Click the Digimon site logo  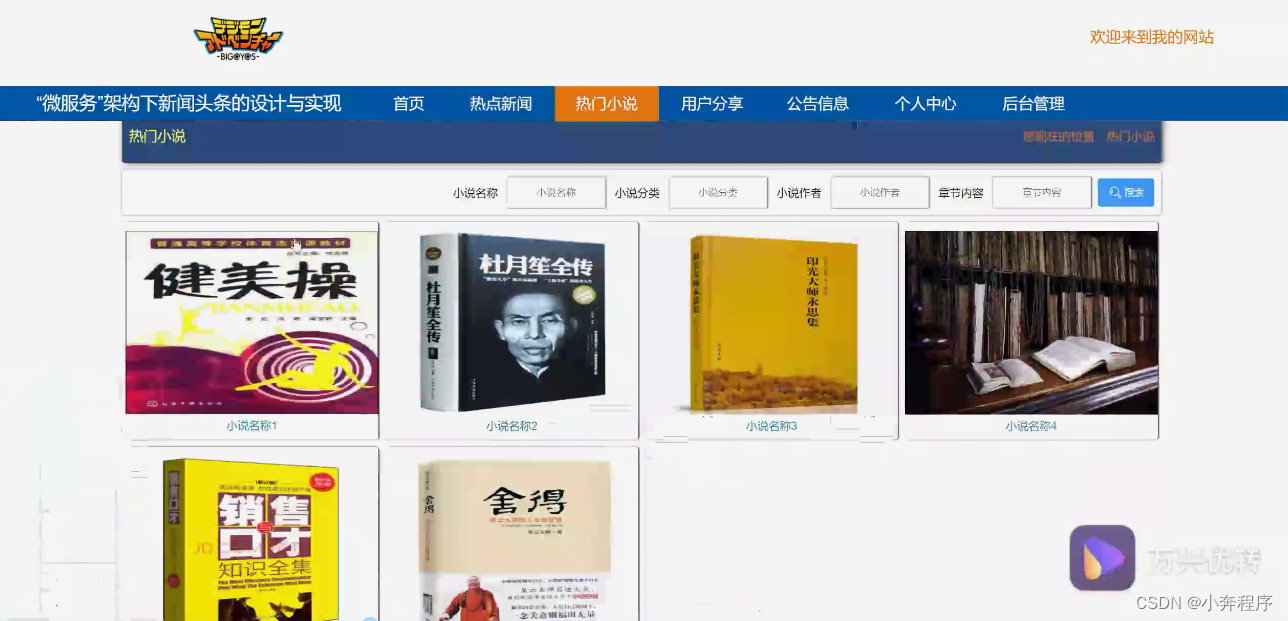click(238, 40)
